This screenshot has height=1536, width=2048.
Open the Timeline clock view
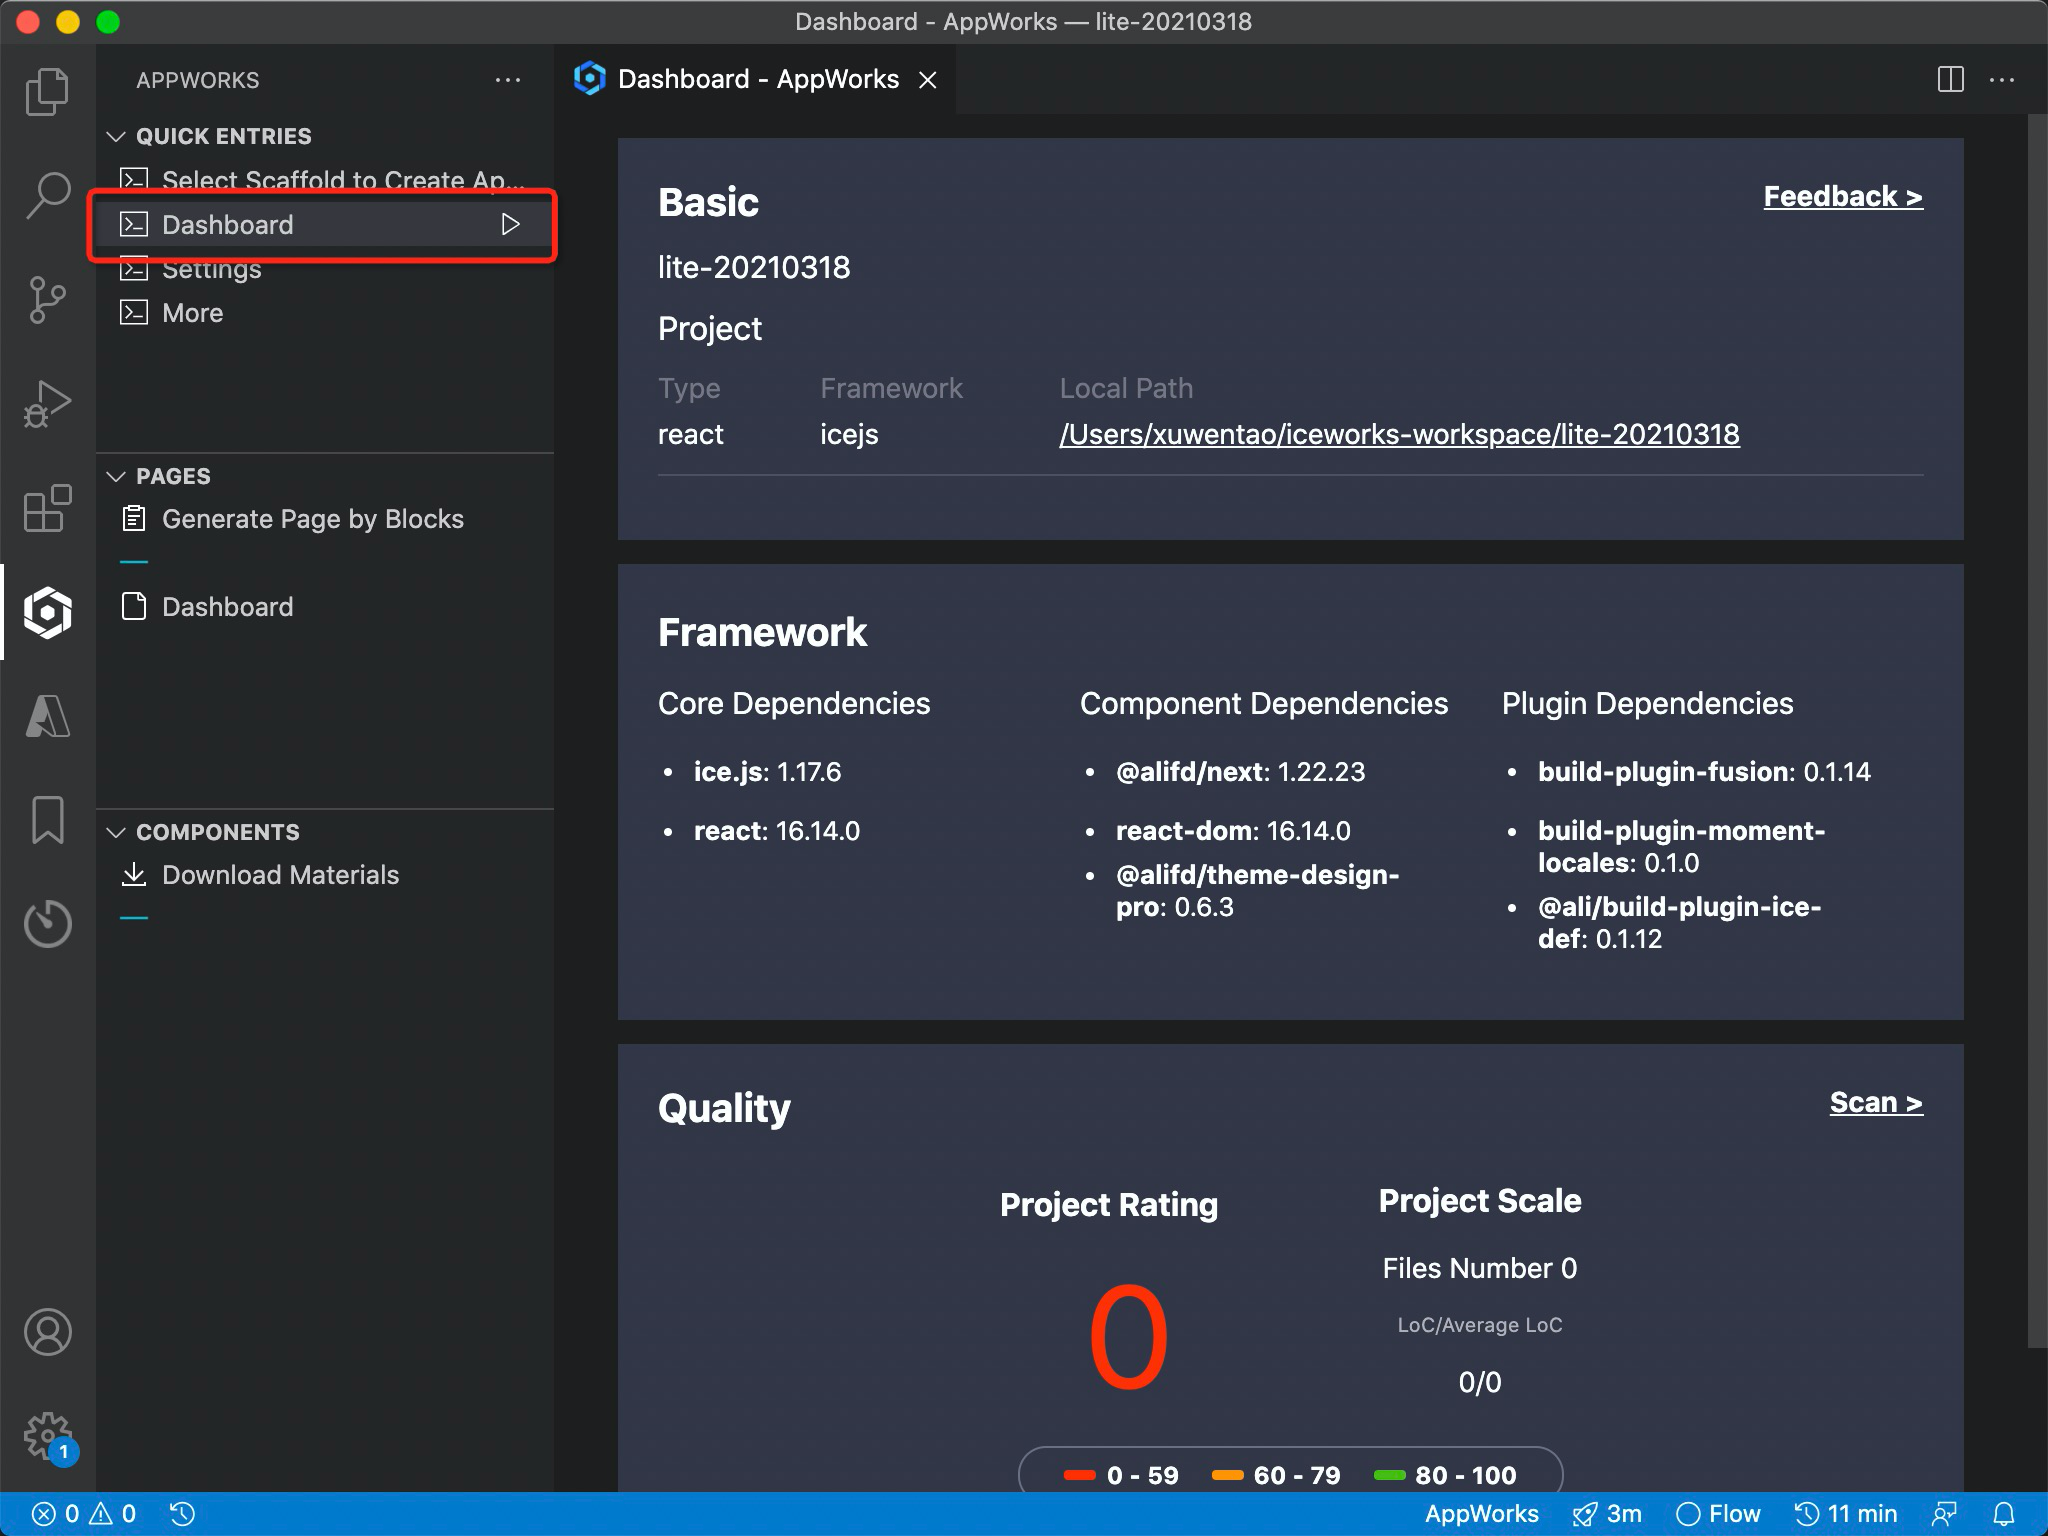pos(46,924)
